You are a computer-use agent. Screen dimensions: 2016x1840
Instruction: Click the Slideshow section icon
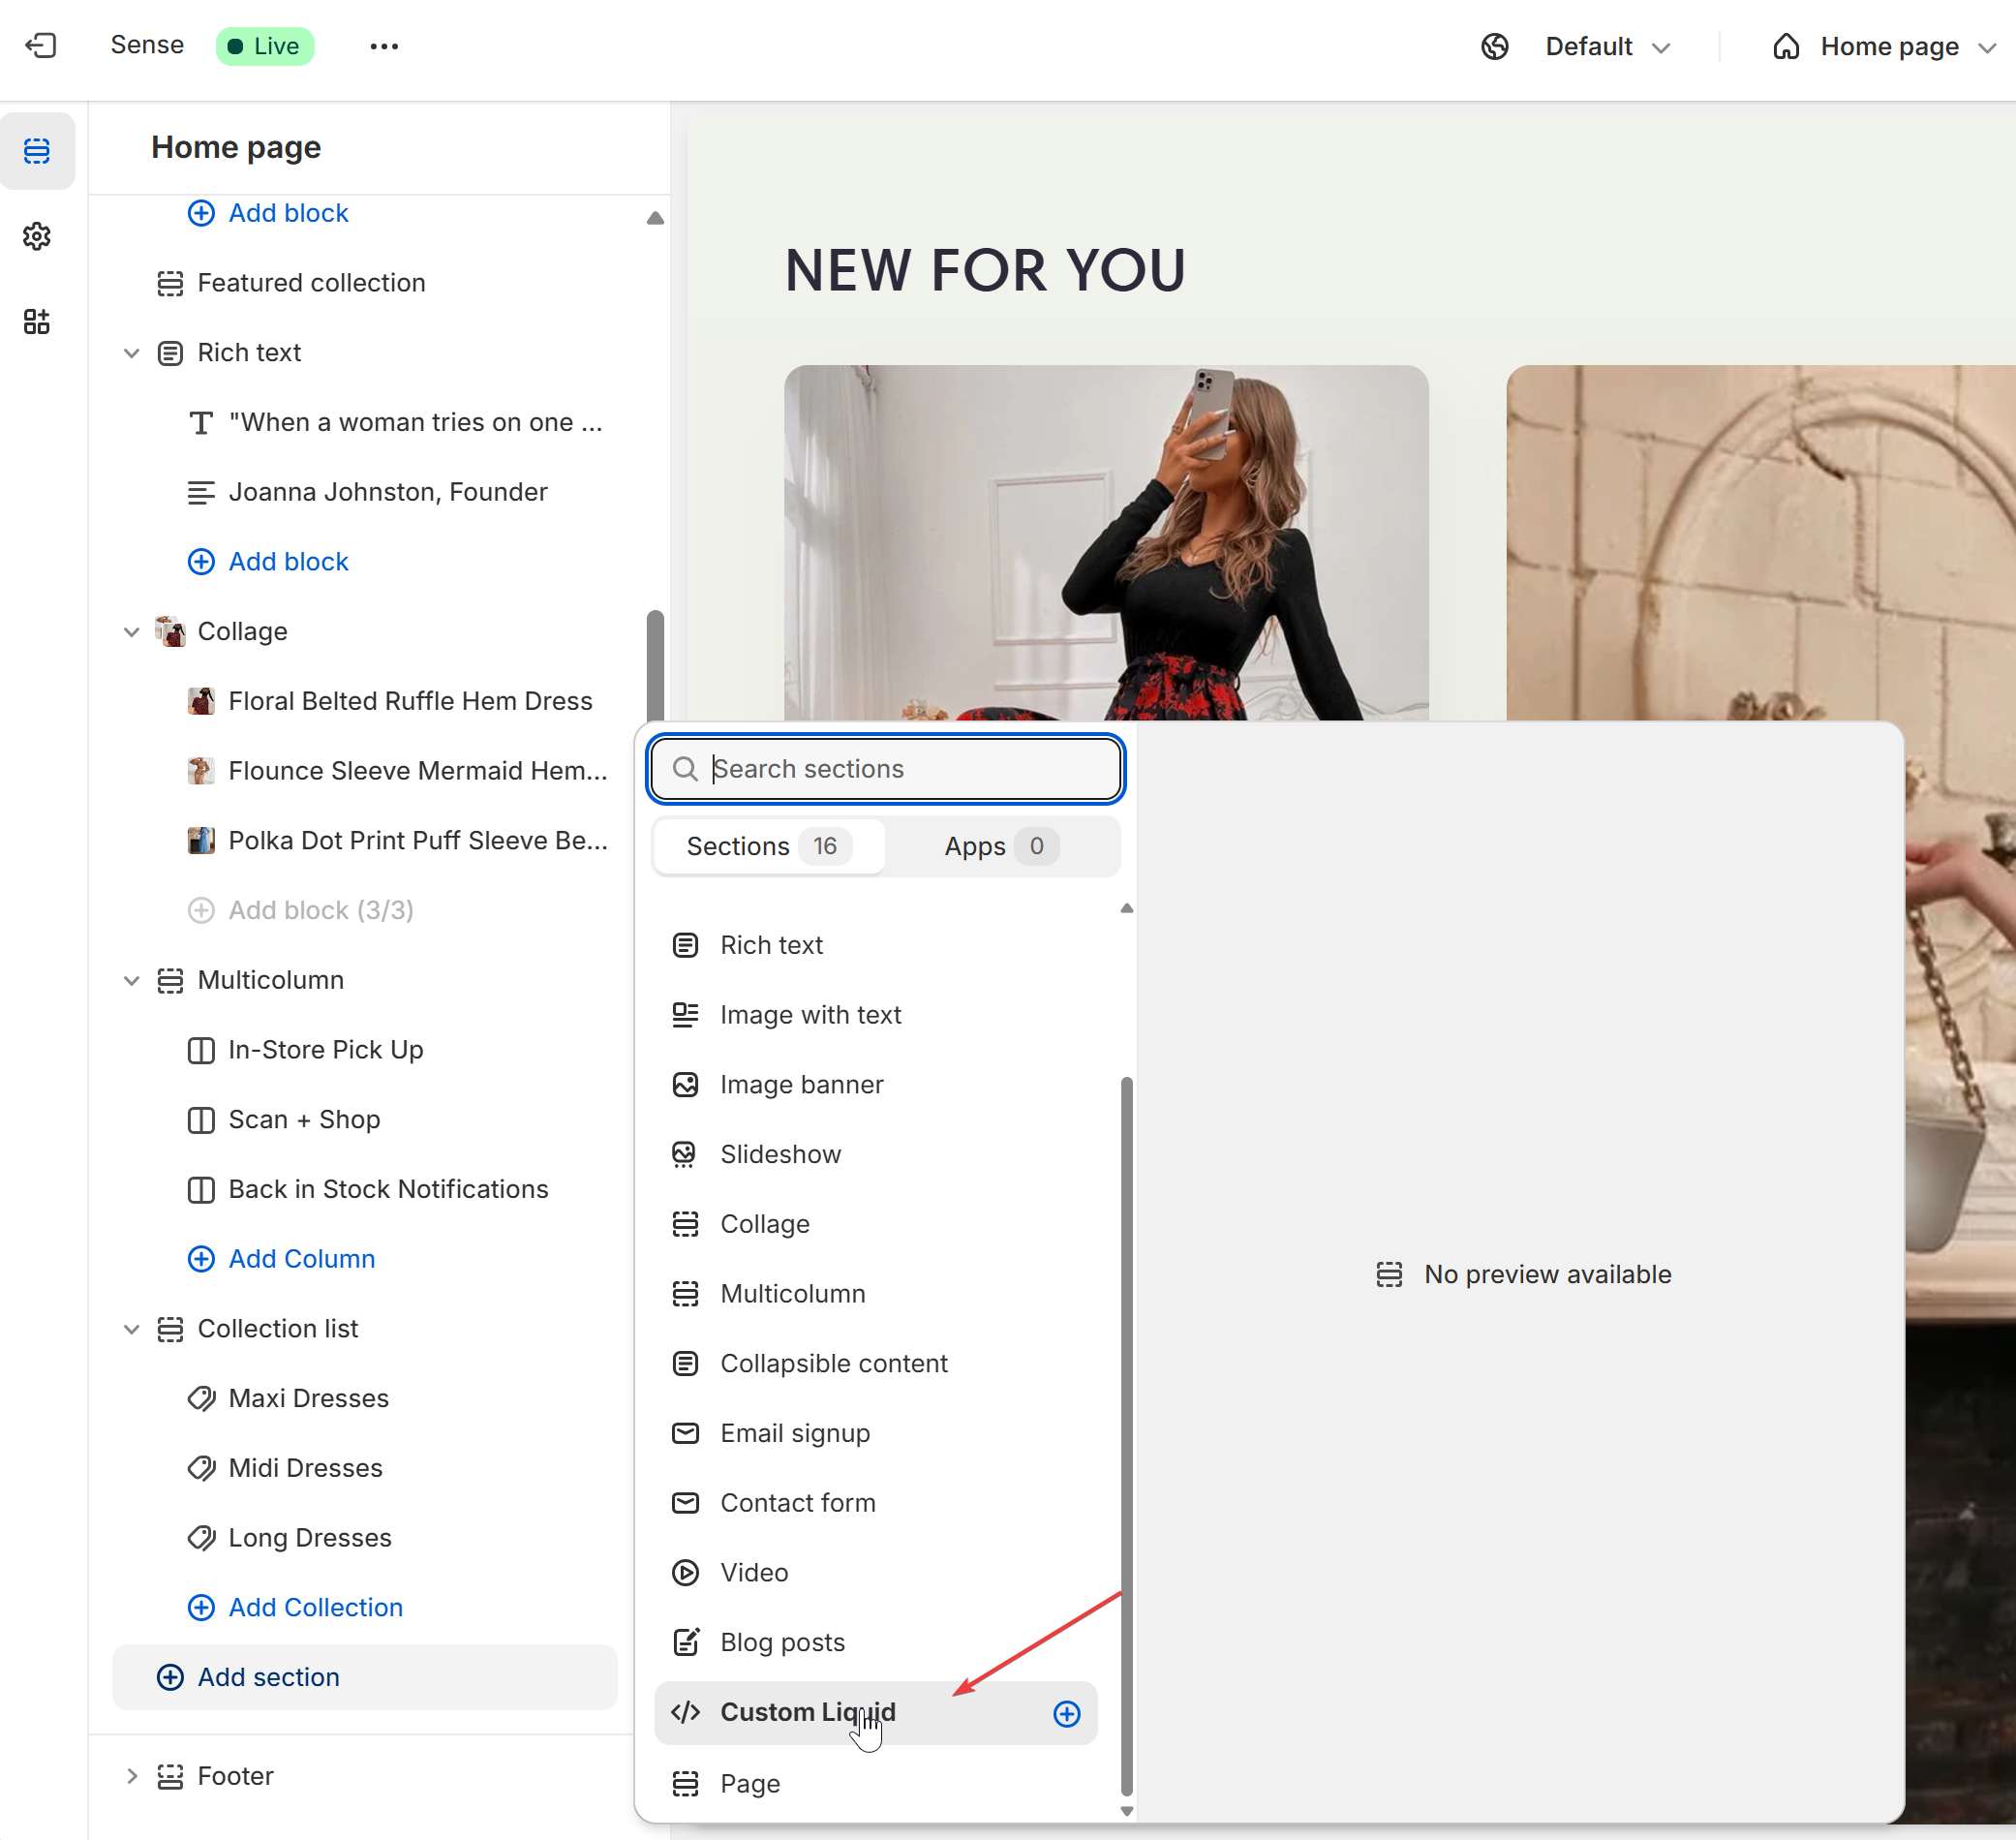pyautogui.click(x=685, y=1154)
